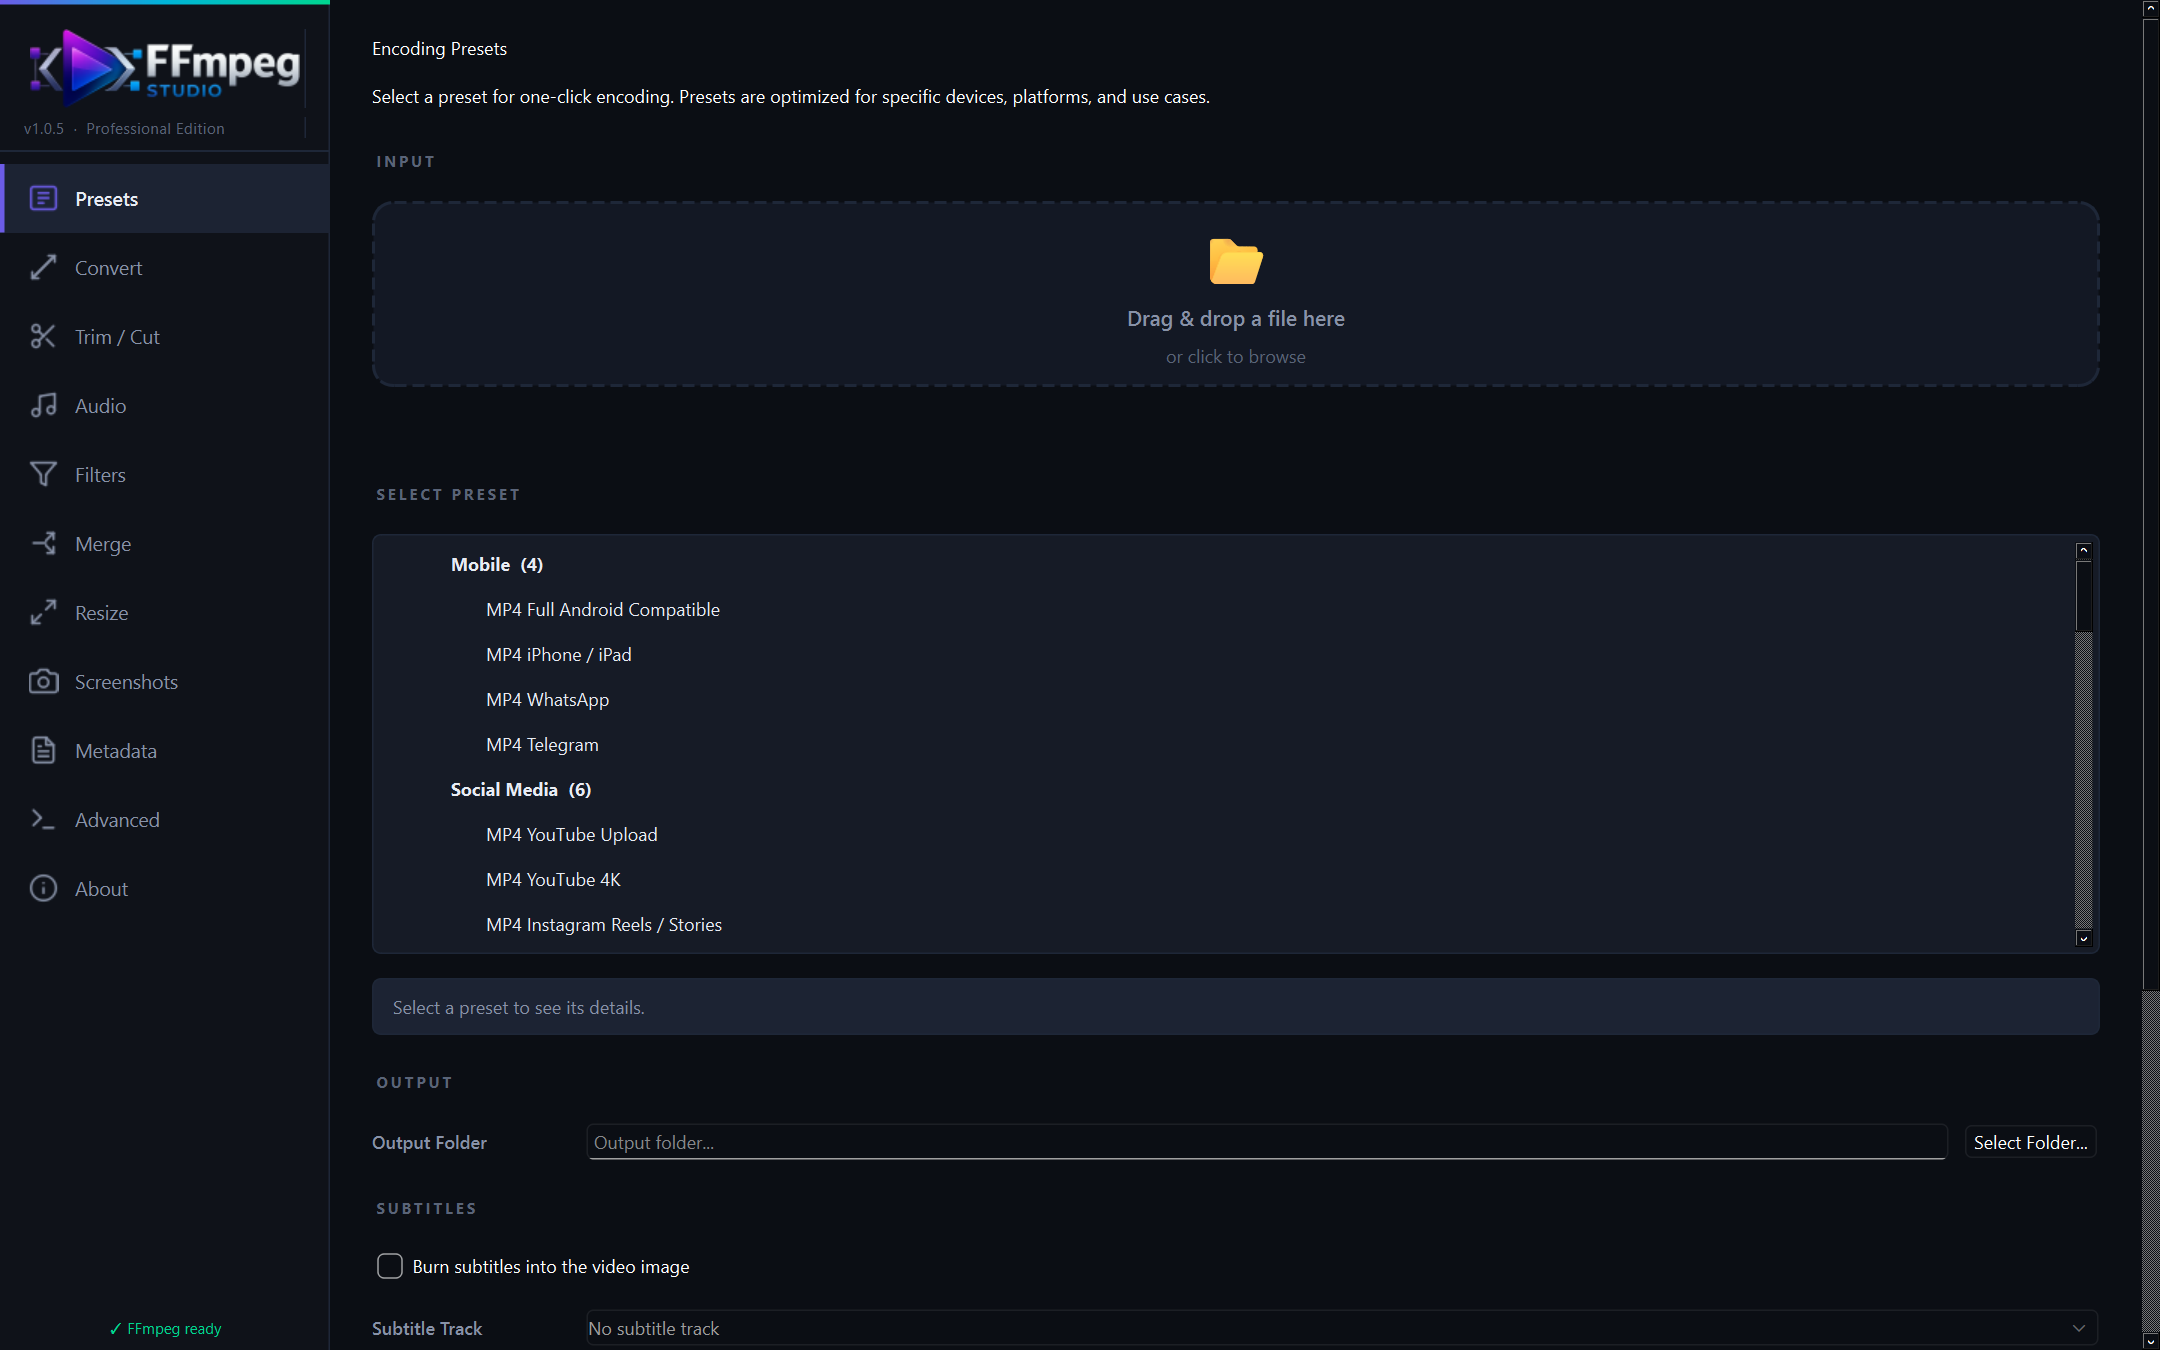This screenshot has width=2160, height=1350.
Task: Click the About info icon
Action: point(43,888)
